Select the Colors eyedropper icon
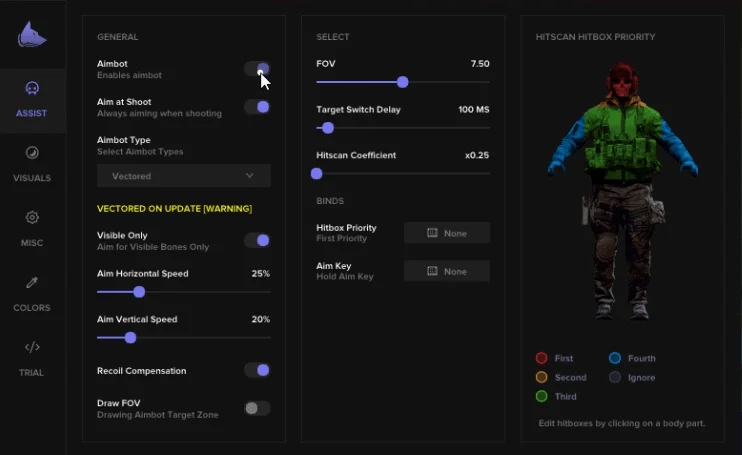 32,282
